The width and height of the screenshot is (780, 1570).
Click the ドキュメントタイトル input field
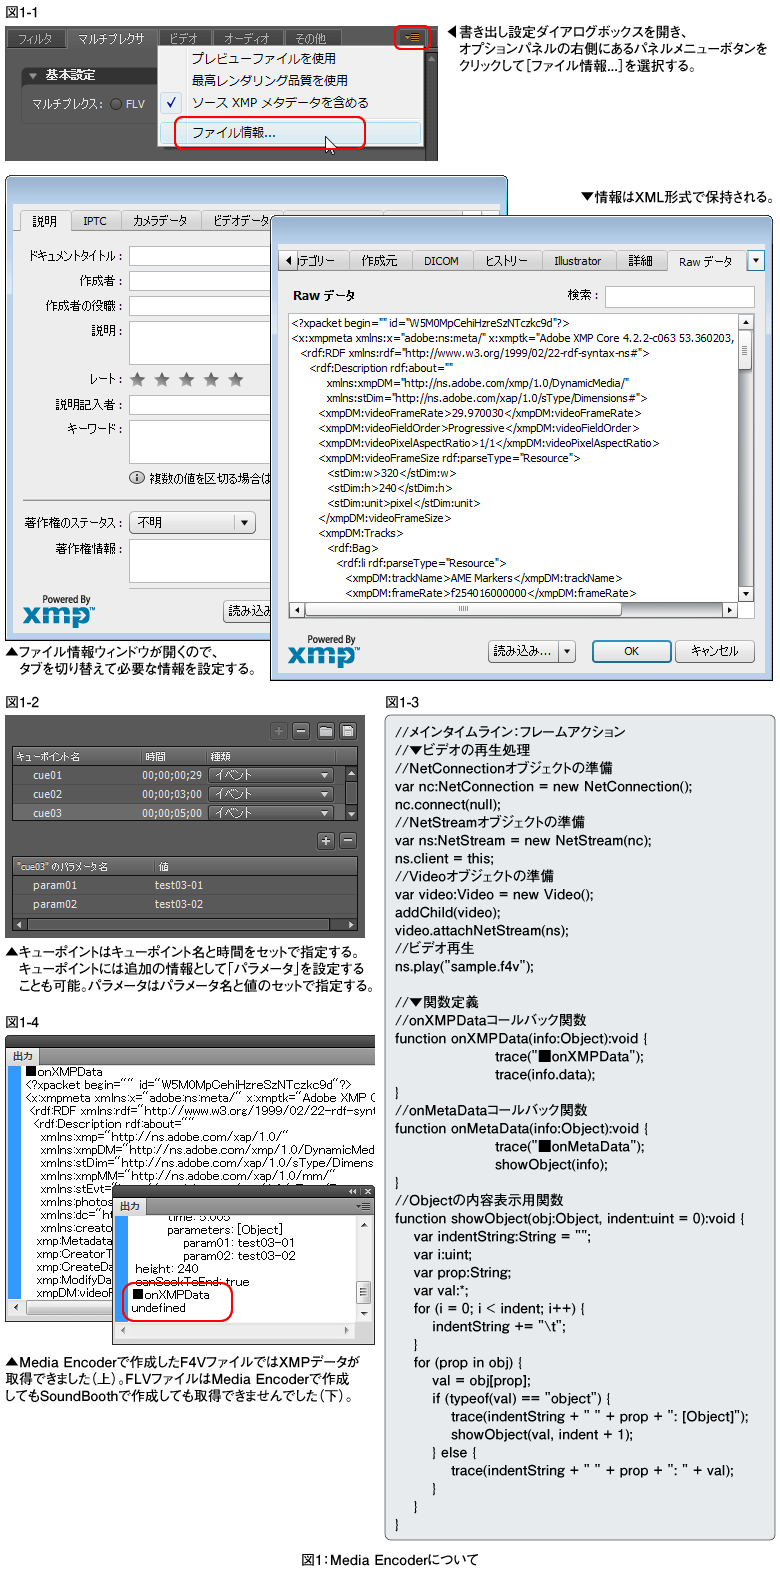pos(200,256)
